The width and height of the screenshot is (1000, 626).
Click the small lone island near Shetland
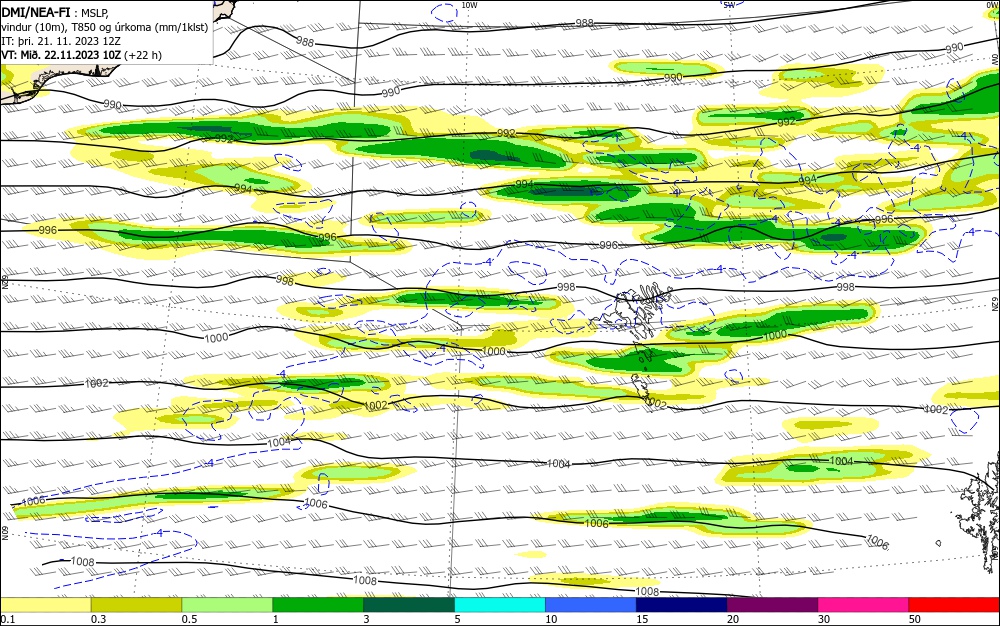pos(939,543)
